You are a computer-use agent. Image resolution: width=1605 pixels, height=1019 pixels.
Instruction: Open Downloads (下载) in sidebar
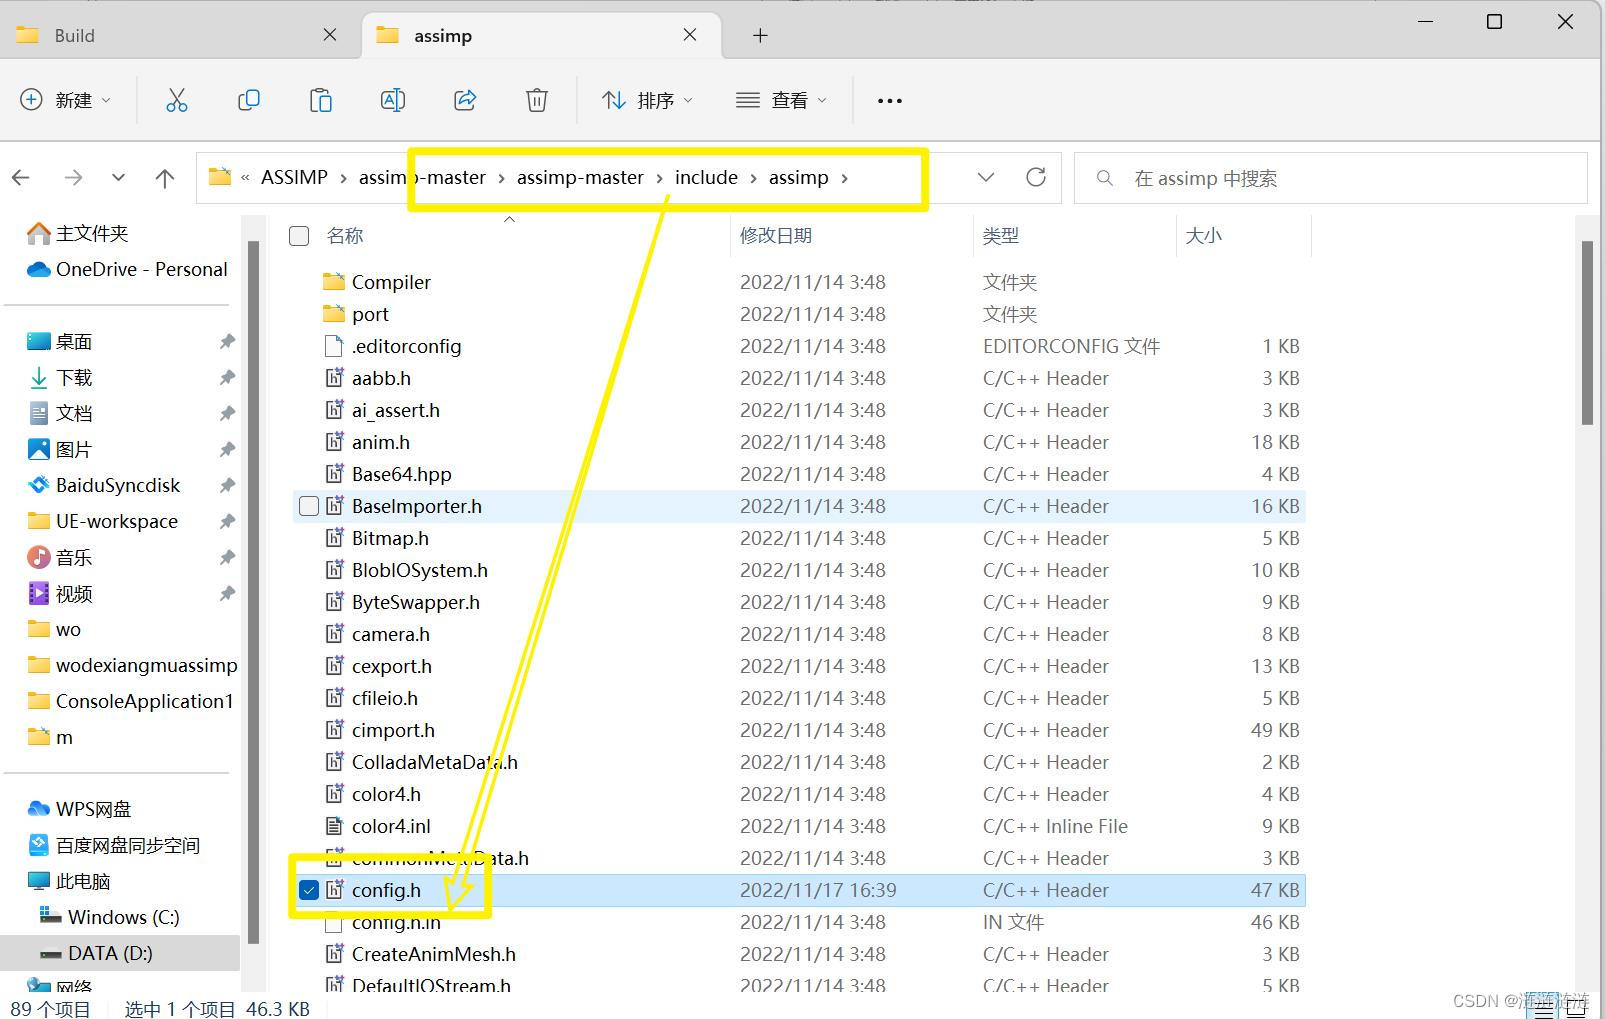click(x=60, y=377)
